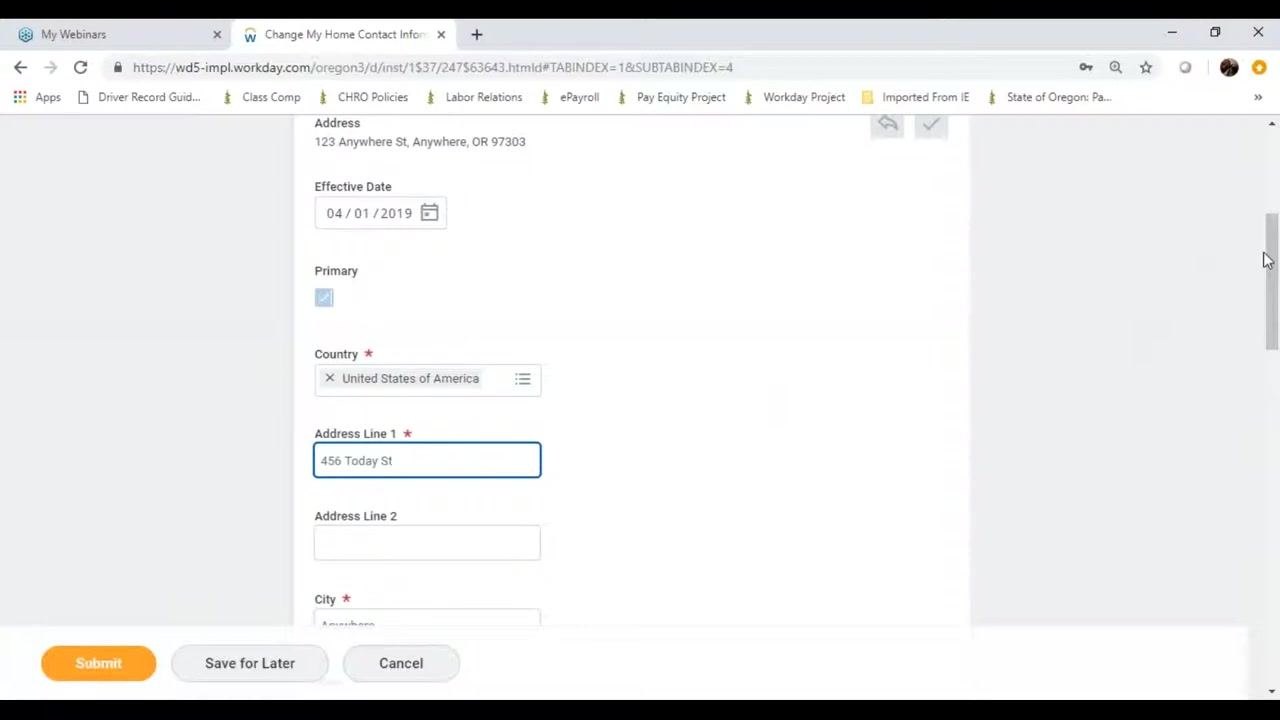Image resolution: width=1280 pixels, height=720 pixels.
Task: Open Workday Project bookmark
Action: tap(794, 97)
